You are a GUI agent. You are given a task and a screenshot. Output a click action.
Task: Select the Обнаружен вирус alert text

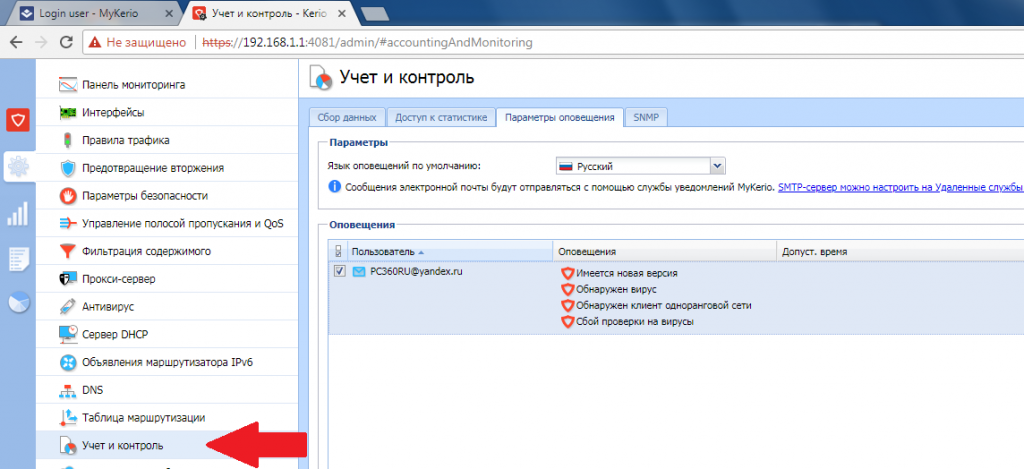click(x=616, y=289)
